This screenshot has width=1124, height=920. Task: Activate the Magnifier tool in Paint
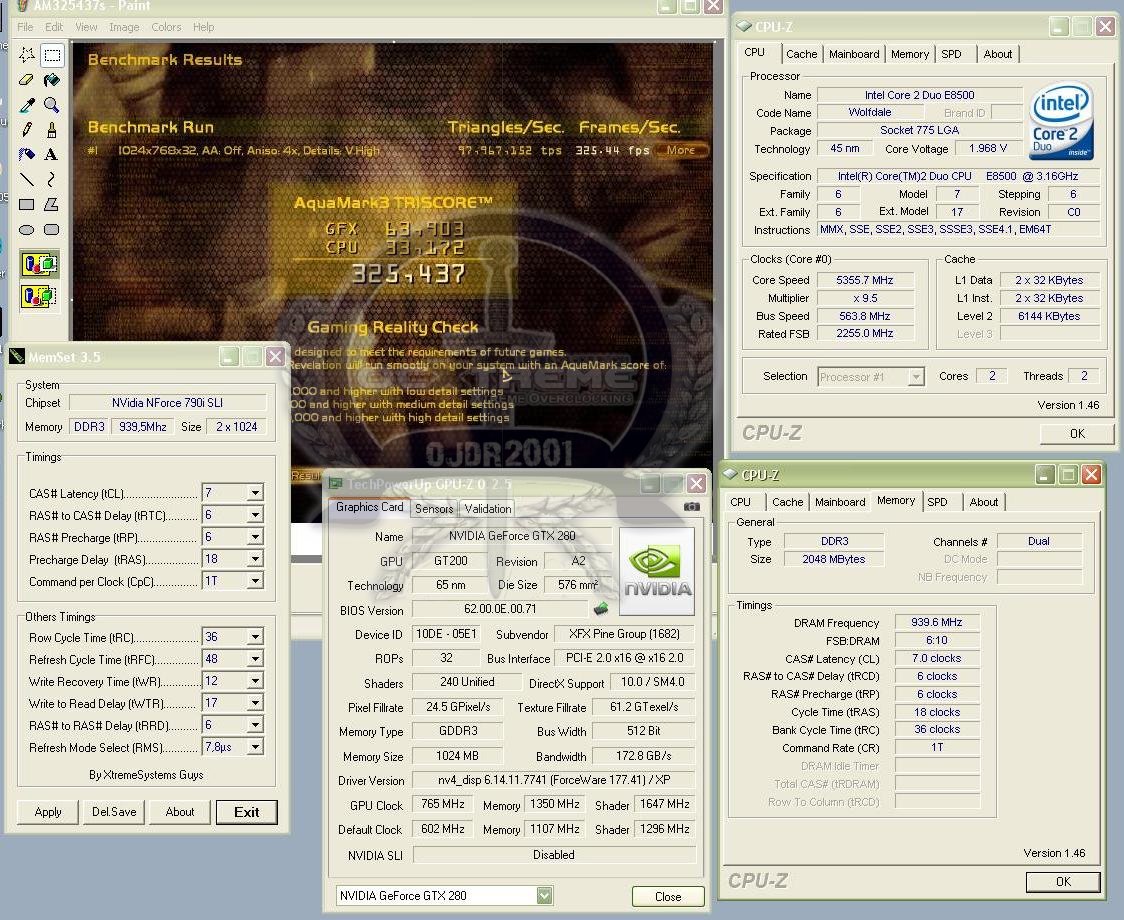(52, 105)
